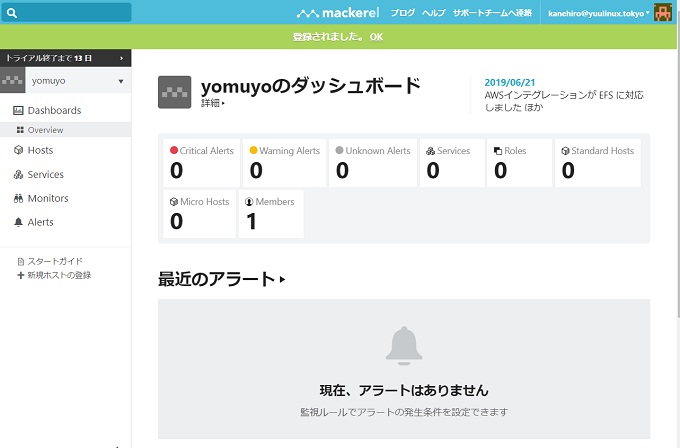Open the Services count card
The image size is (680, 448).
[x=452, y=163]
